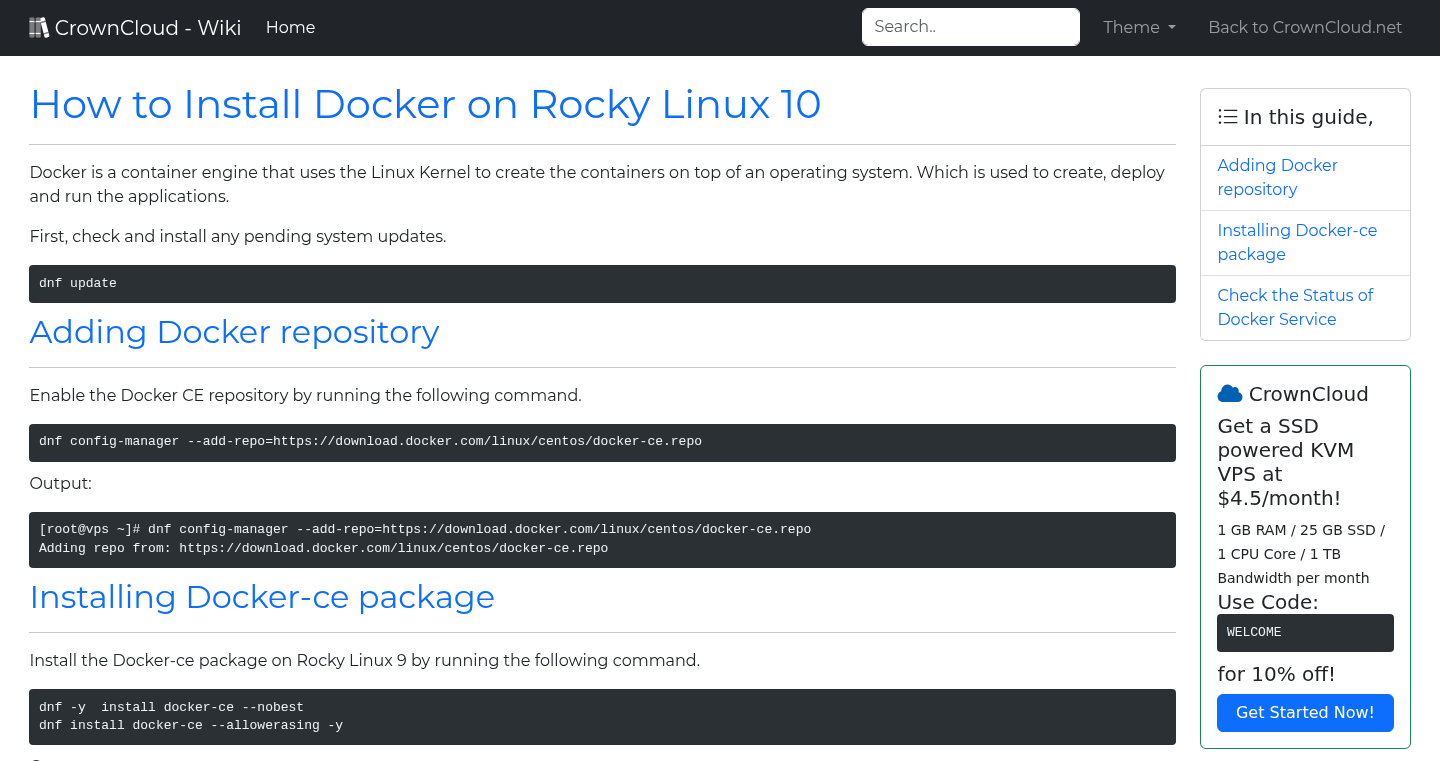Image resolution: width=1440 pixels, height=761 pixels.
Task: Open the "Adding Docker repository" sidebar link
Action: (x=1277, y=177)
